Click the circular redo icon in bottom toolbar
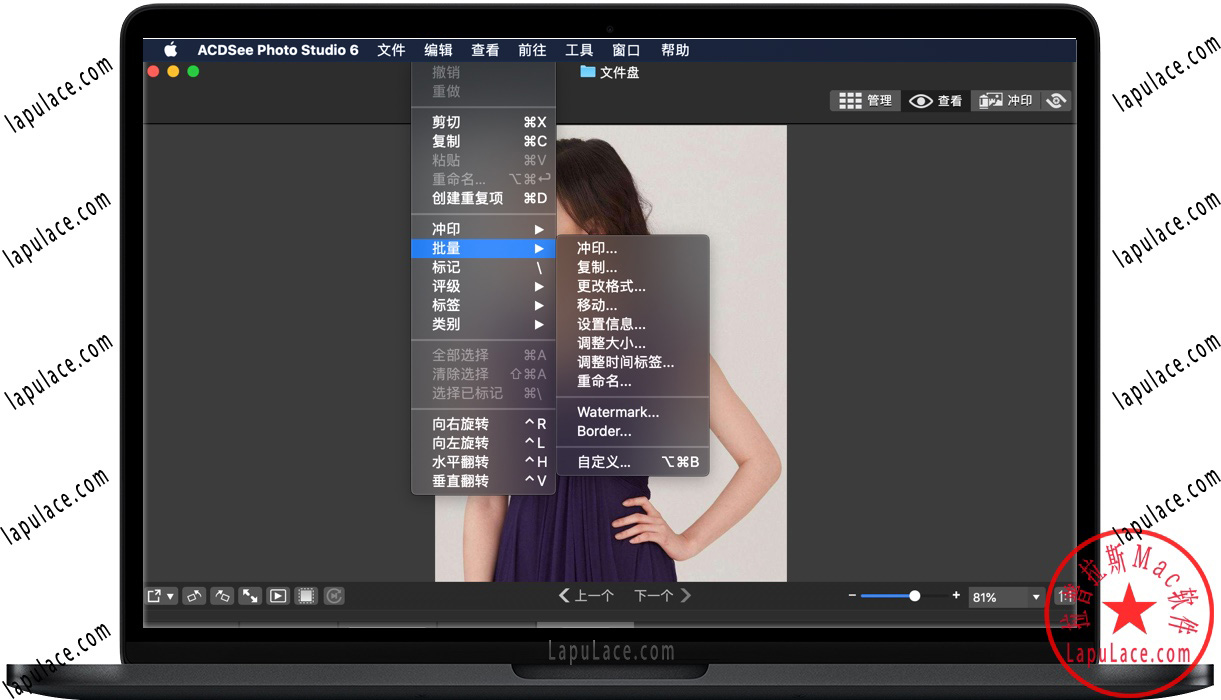 point(334,596)
